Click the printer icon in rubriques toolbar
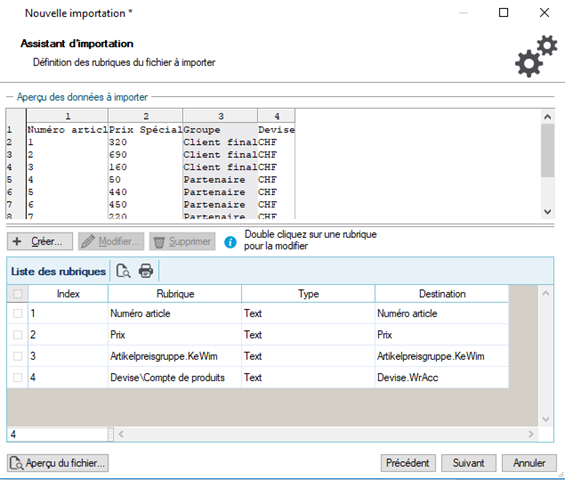The width and height of the screenshot is (565, 480). tap(146, 271)
